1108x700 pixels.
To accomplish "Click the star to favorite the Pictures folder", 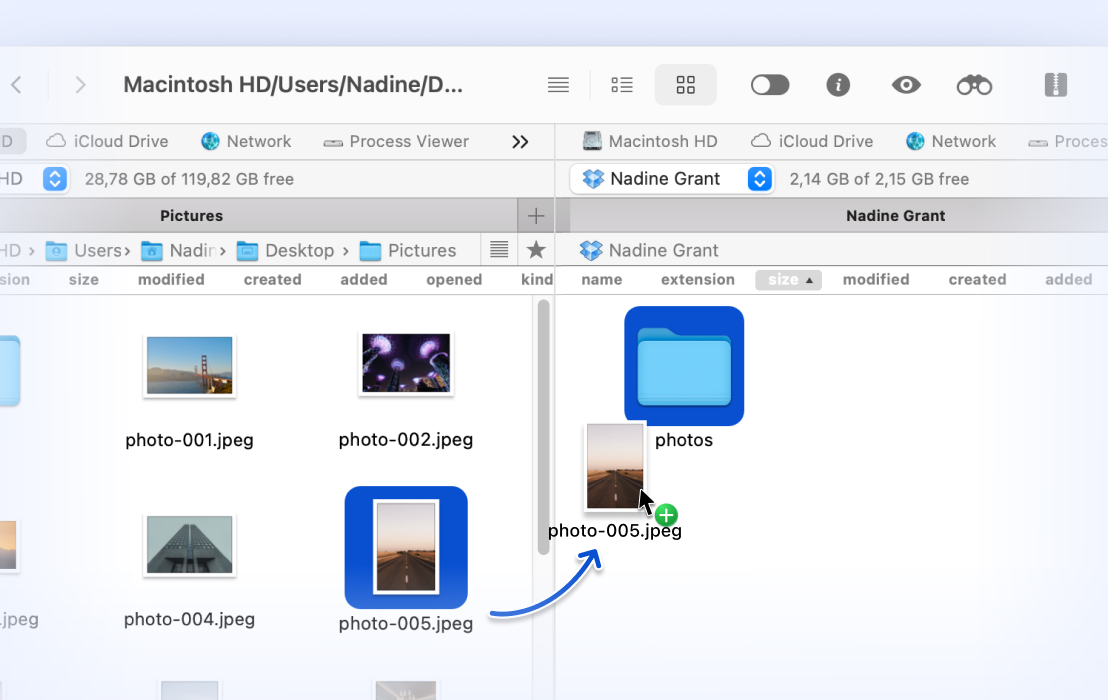I will coord(536,249).
